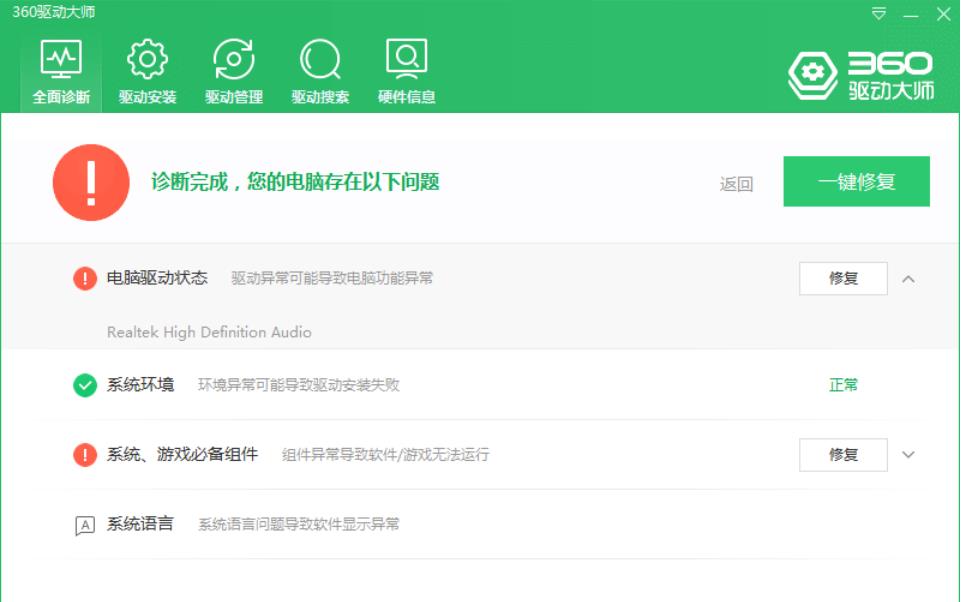Screen dimensions: 963x602
Task: Click the 系统语言 row title
Action: (141, 524)
